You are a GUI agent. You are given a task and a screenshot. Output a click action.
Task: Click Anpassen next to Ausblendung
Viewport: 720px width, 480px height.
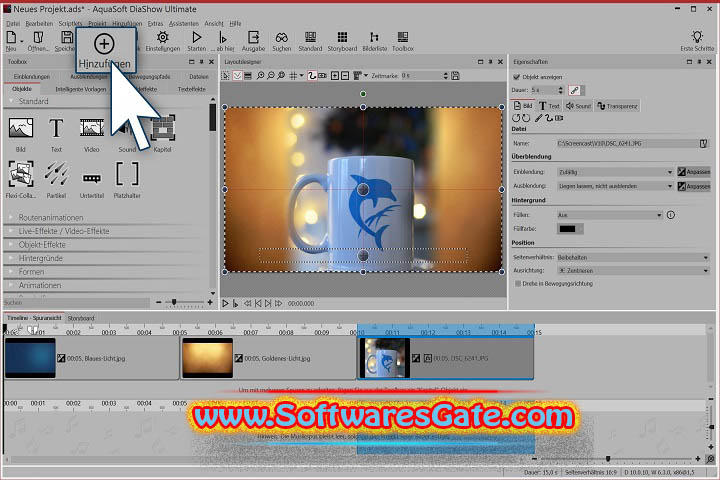tap(694, 186)
